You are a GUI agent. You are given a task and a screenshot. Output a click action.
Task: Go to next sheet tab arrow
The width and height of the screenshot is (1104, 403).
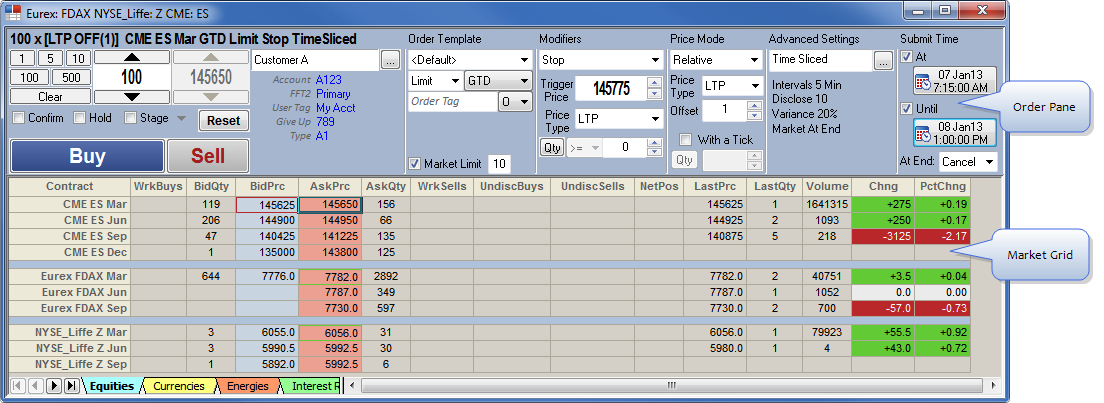pos(54,385)
